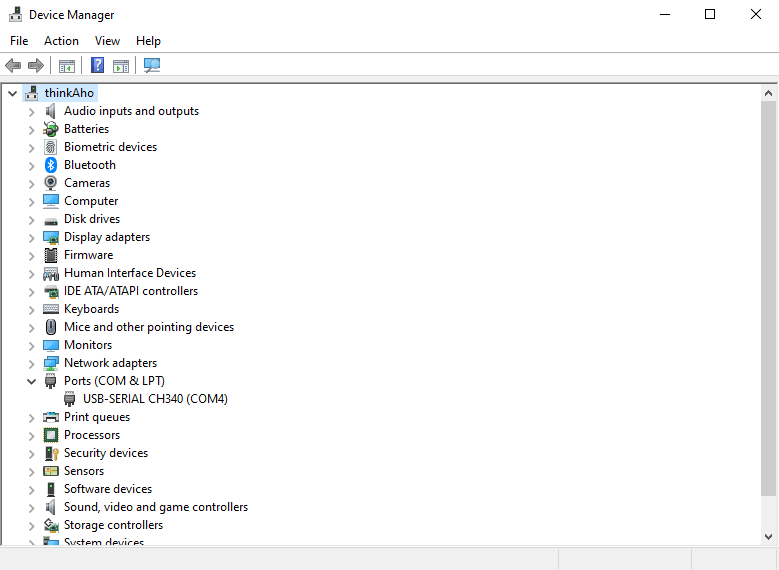Viewport: 779px width, 570px height.
Task: Click the Biometric devices fingerprint icon
Action: tap(51, 147)
